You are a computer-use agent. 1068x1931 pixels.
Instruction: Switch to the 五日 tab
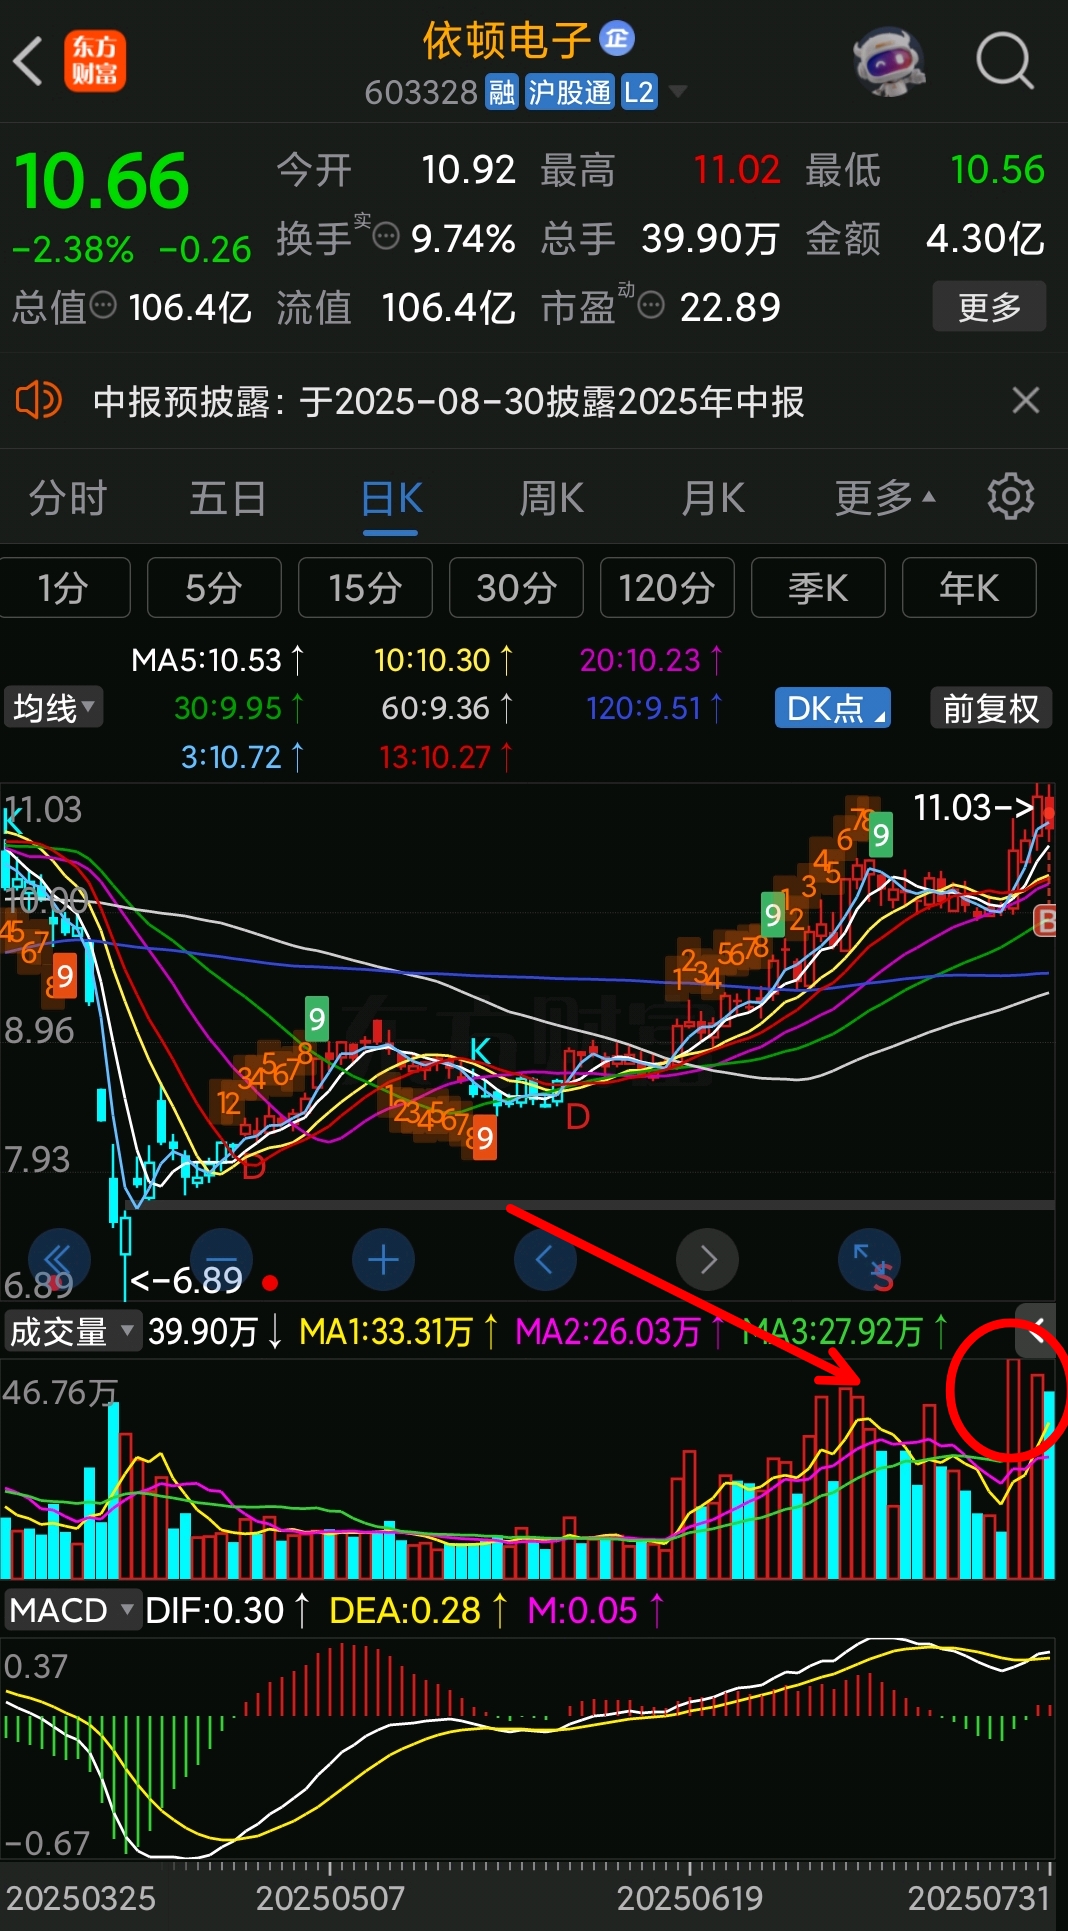click(x=228, y=498)
